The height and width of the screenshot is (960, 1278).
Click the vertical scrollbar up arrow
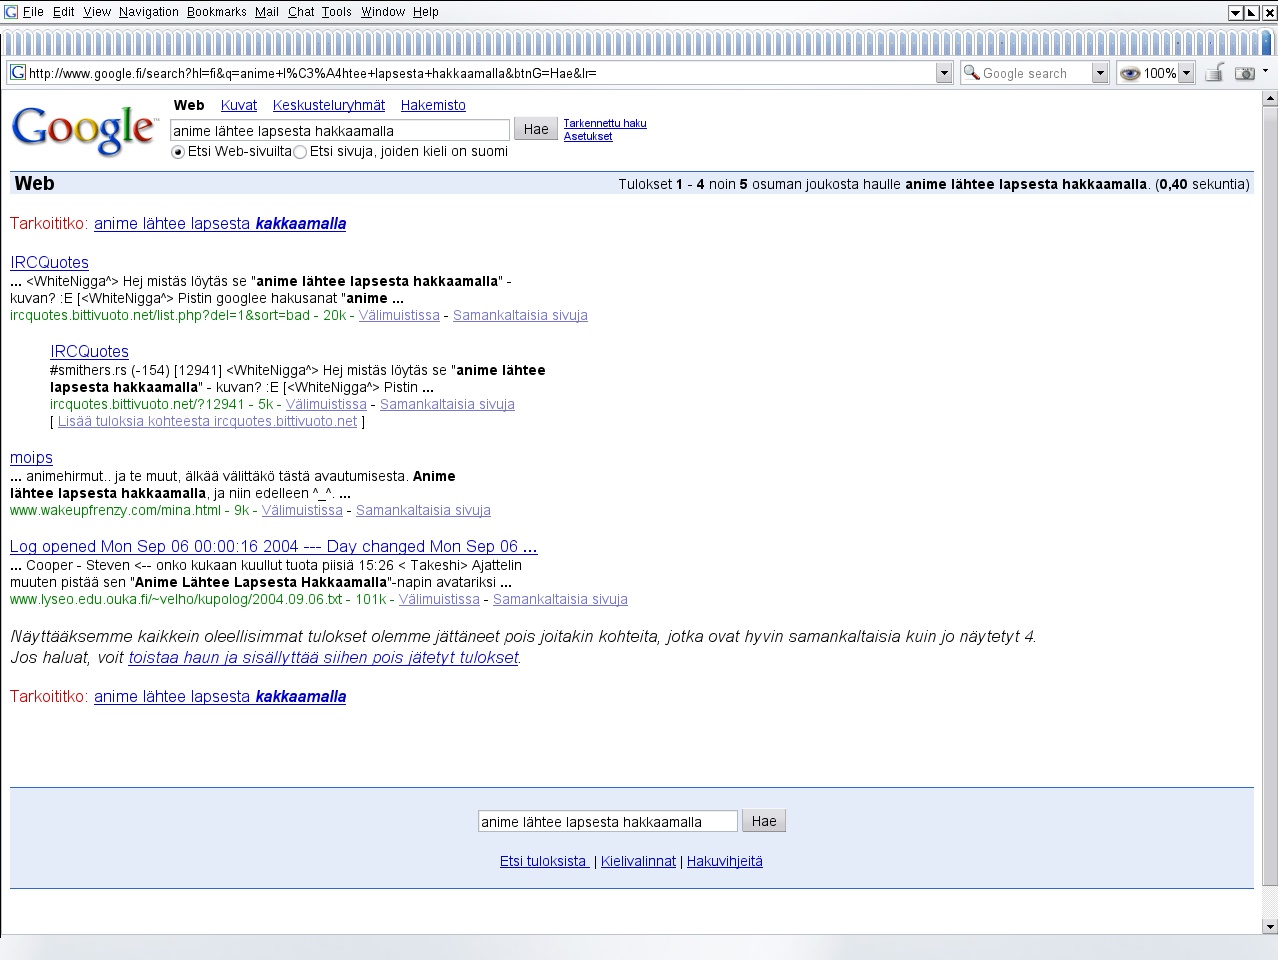point(1270,98)
